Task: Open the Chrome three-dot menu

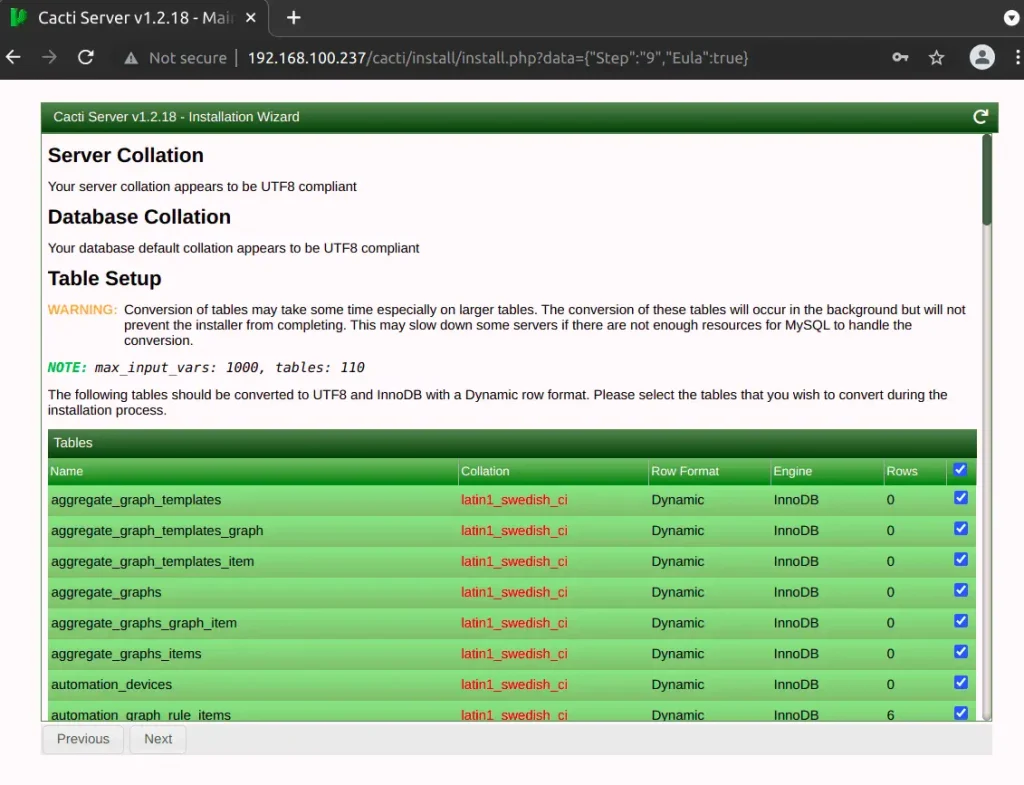Action: pos(1016,57)
